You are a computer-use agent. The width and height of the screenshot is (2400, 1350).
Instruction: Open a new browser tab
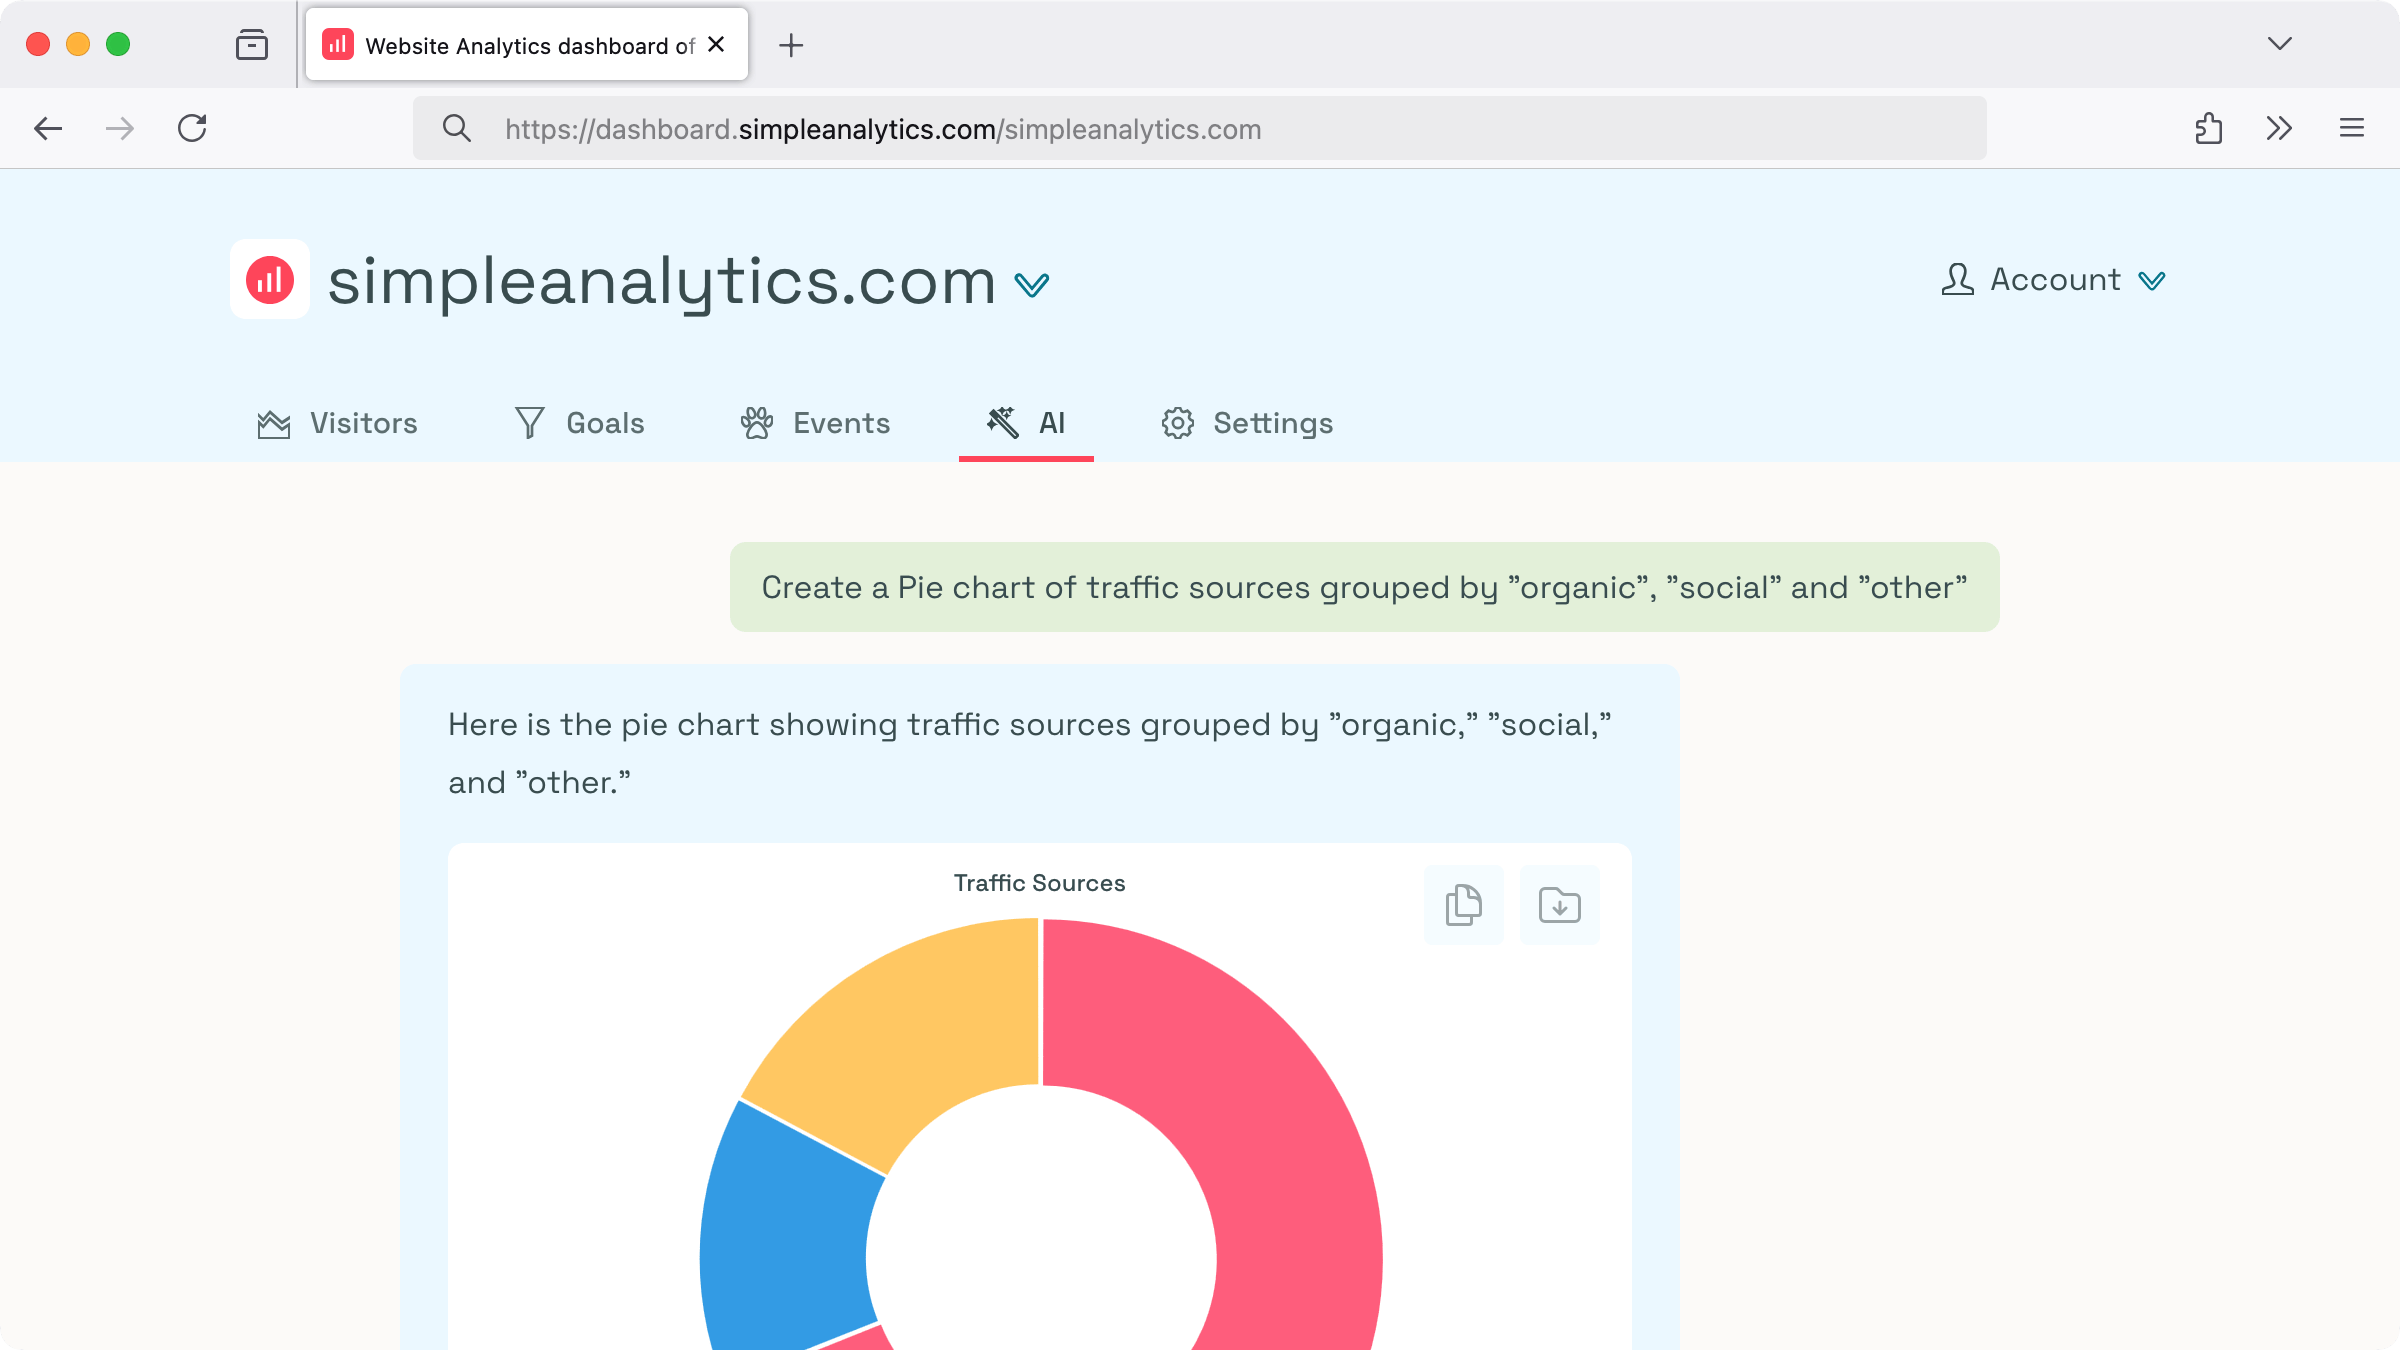click(791, 45)
